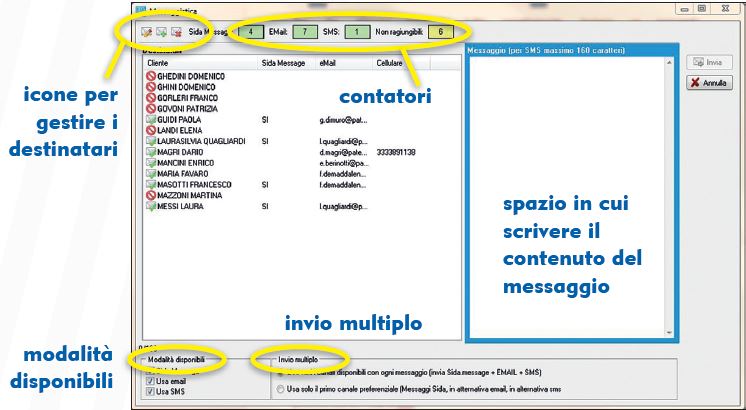Viewport: 746px width, 410px height.
Task: Click unreachable icon beside GHEDINI DOMENICO
Action: coord(151,76)
